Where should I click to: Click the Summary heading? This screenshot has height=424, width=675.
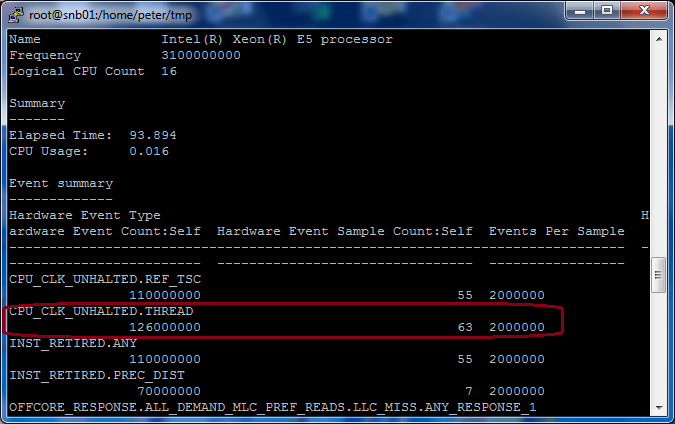(x=37, y=104)
